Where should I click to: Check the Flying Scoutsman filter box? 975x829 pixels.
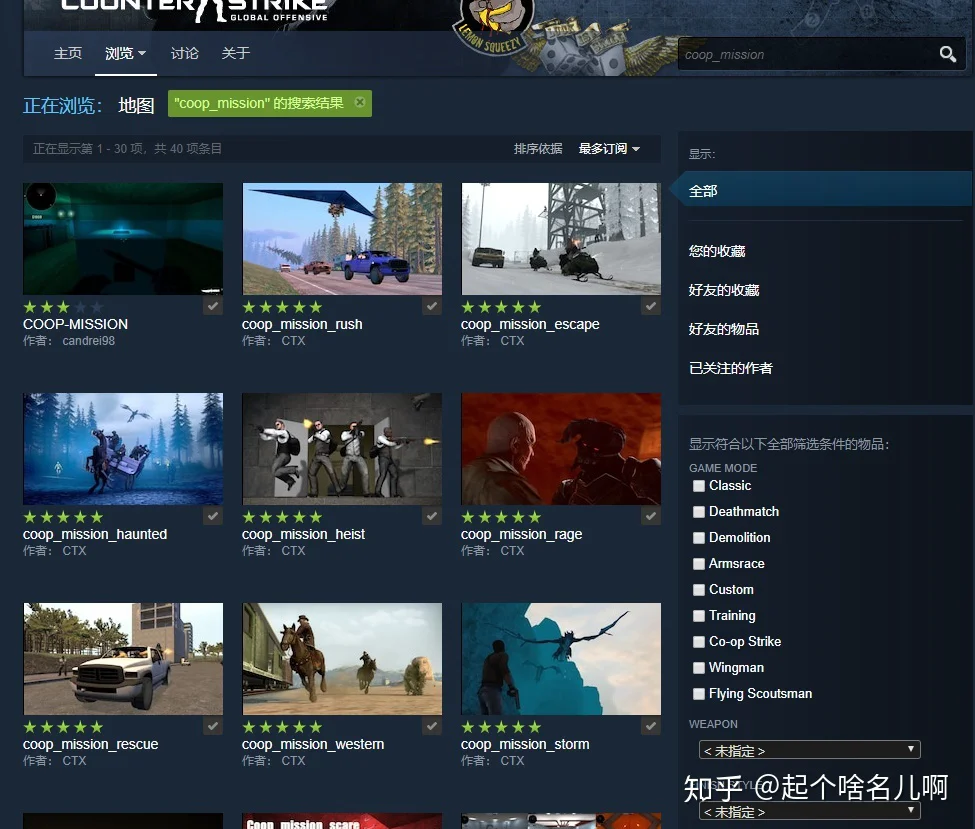pyautogui.click(x=699, y=694)
